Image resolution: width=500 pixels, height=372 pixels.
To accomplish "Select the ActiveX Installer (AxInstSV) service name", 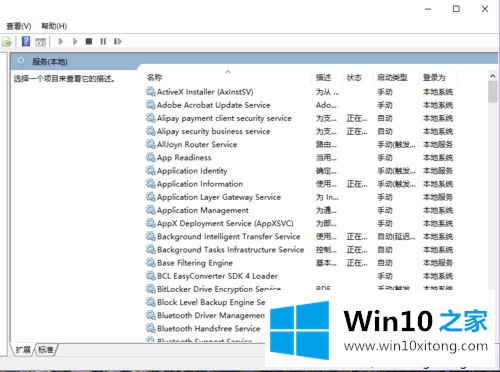I will click(205, 92).
